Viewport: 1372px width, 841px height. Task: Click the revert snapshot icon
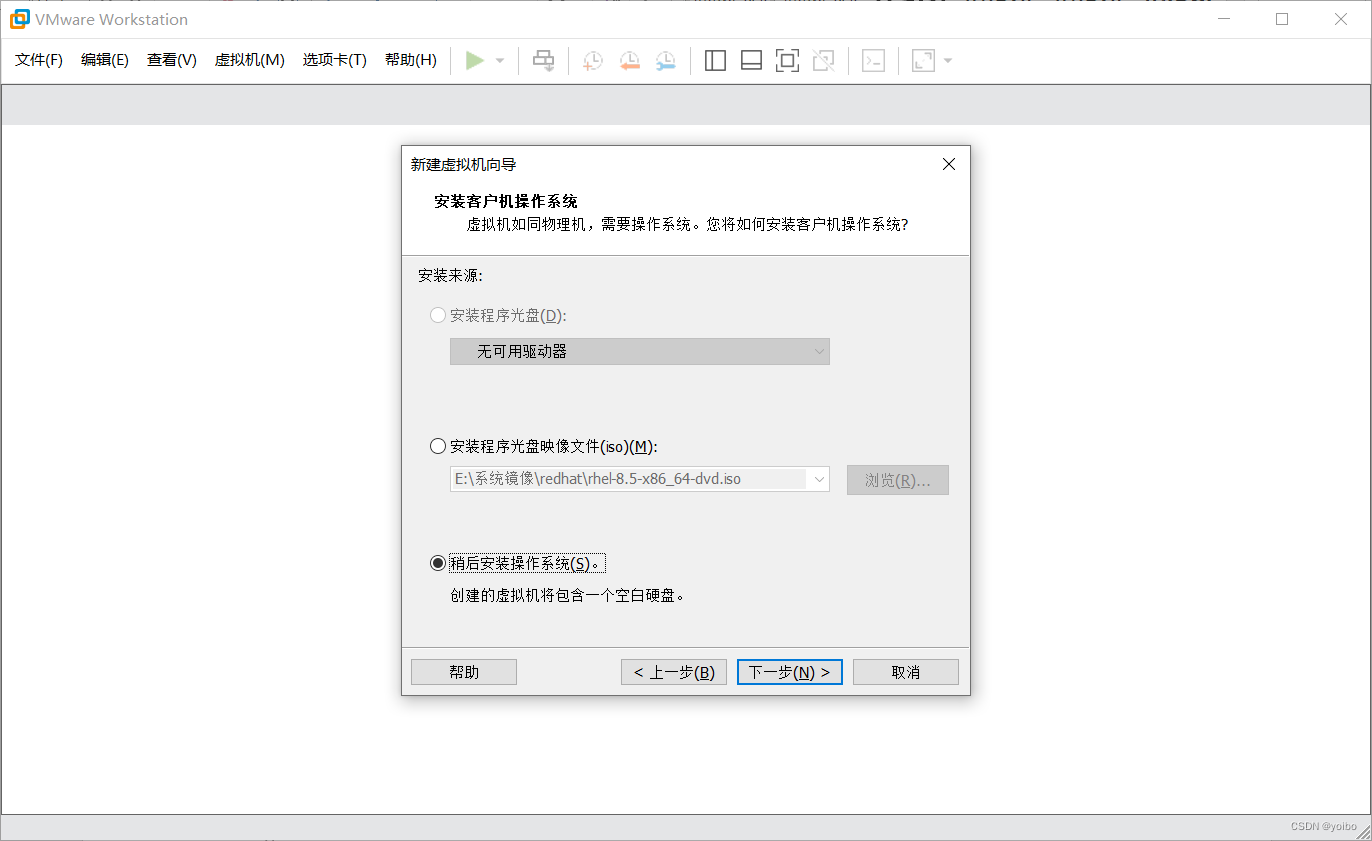coord(629,61)
